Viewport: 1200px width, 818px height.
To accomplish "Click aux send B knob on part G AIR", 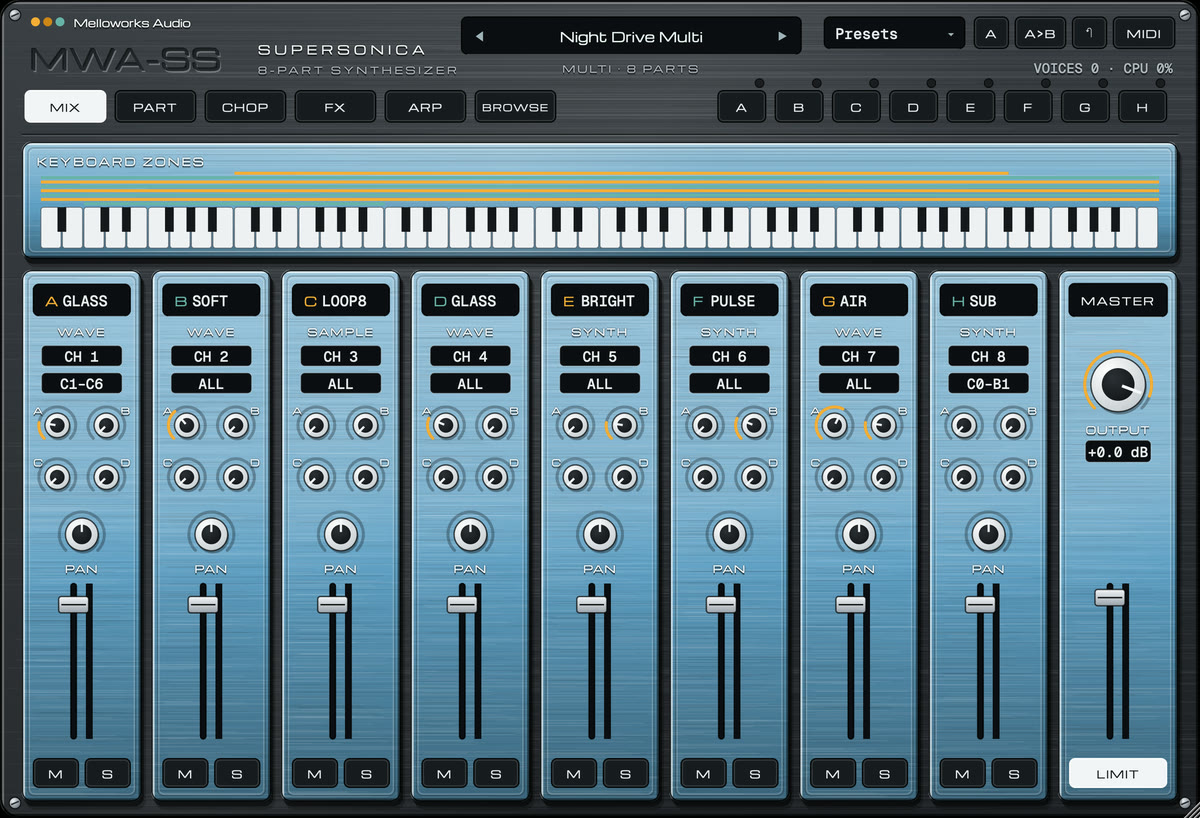I will point(883,426).
